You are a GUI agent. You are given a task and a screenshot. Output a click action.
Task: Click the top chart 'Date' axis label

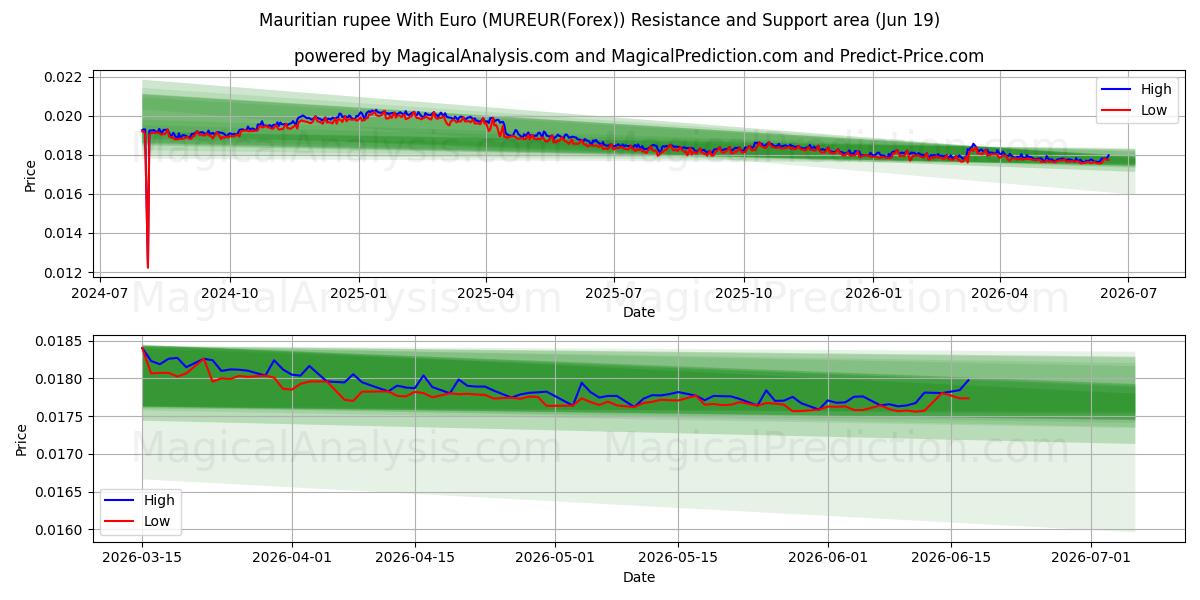click(639, 312)
